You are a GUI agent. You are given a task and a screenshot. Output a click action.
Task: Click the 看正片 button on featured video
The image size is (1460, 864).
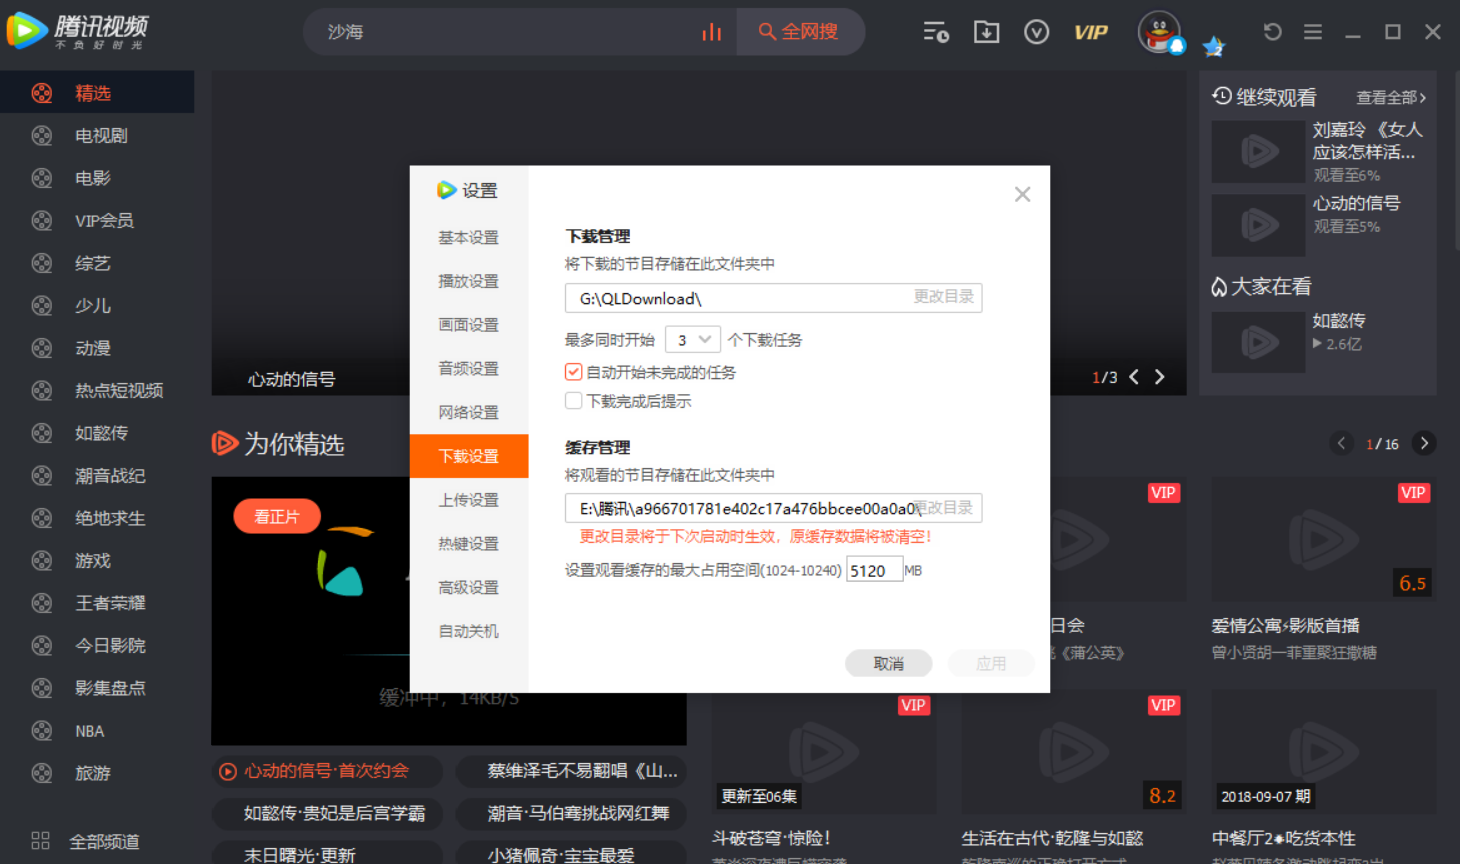pyautogui.click(x=276, y=516)
